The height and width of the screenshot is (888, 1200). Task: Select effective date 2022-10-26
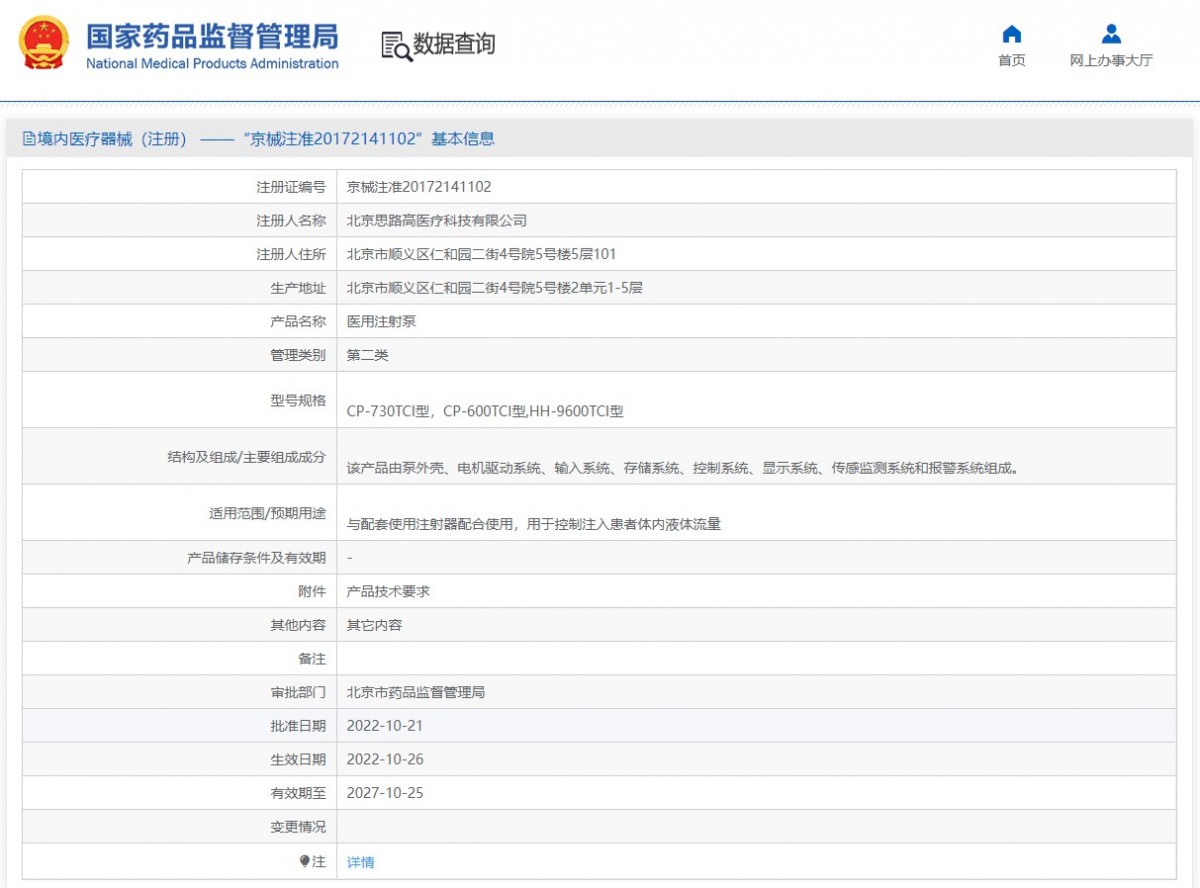pos(385,759)
